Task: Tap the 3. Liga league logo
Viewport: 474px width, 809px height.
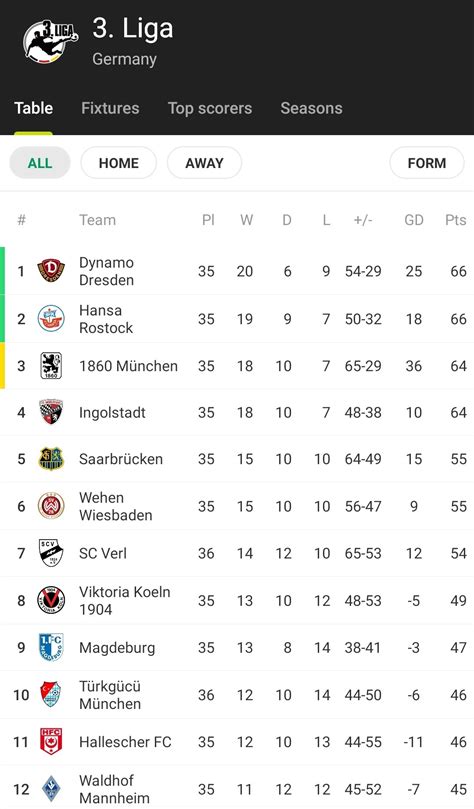Action: tap(51, 41)
